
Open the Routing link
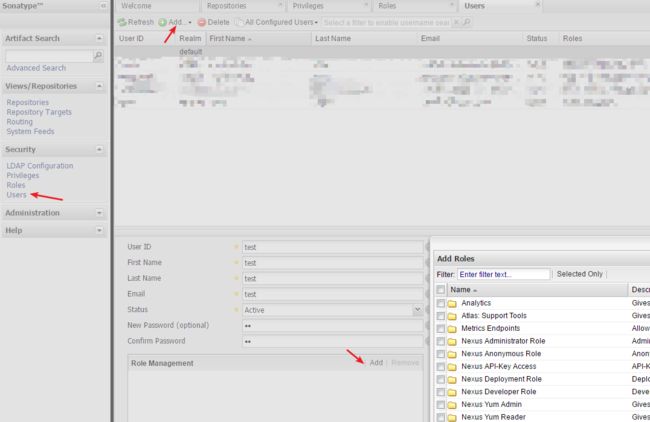coord(19,122)
